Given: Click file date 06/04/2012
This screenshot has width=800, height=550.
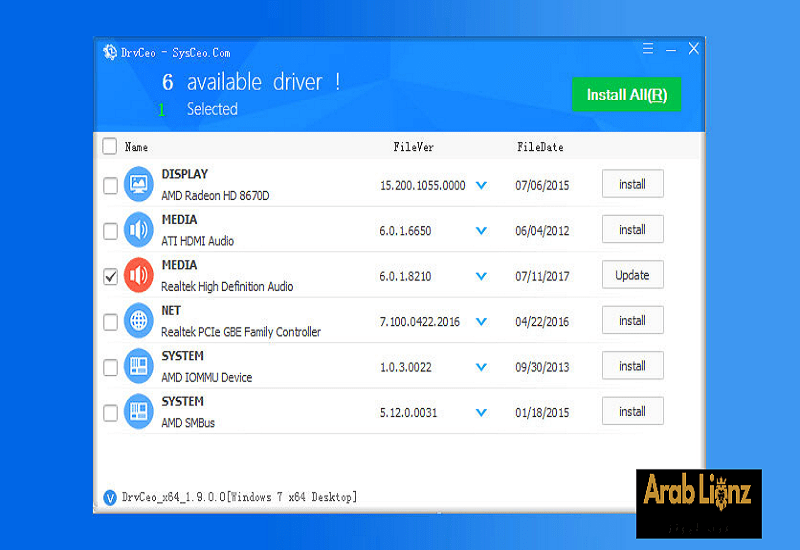Looking at the screenshot, I should 542,231.
